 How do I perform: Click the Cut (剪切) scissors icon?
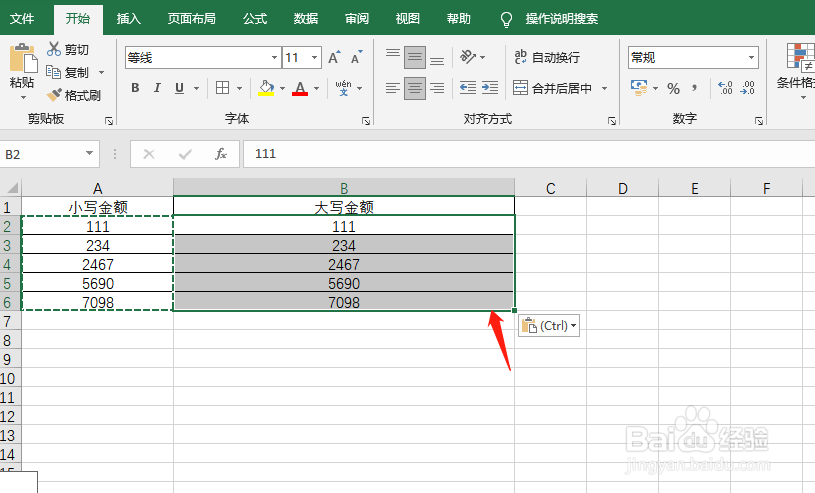click(x=54, y=49)
